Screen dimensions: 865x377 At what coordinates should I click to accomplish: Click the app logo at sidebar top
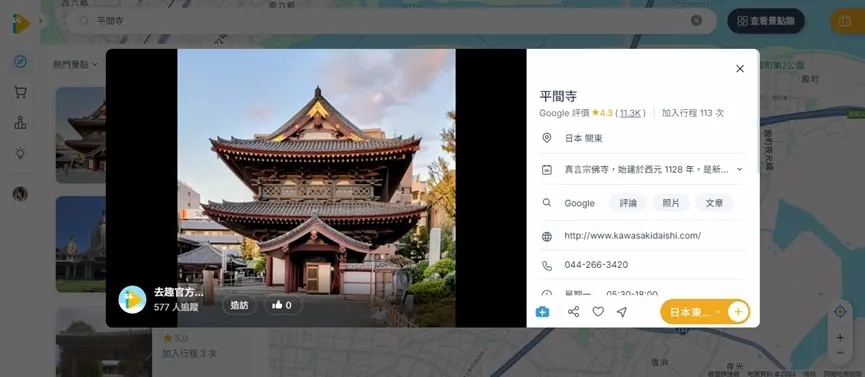point(21,23)
